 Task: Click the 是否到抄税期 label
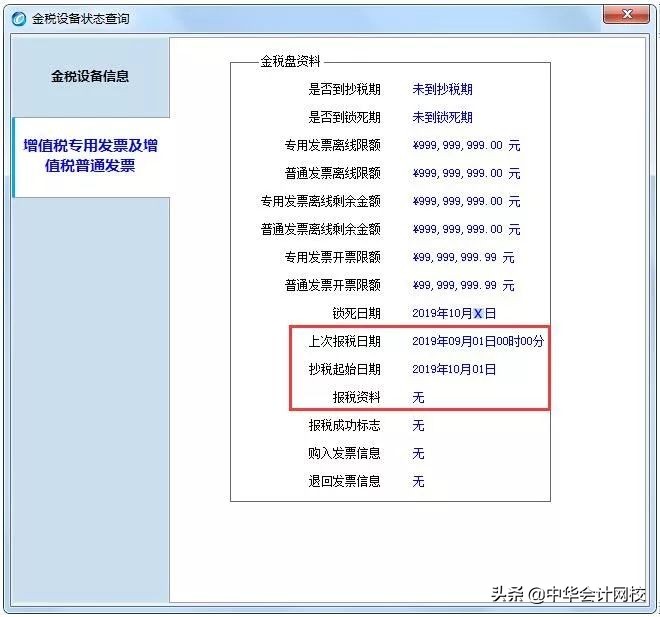tap(344, 89)
